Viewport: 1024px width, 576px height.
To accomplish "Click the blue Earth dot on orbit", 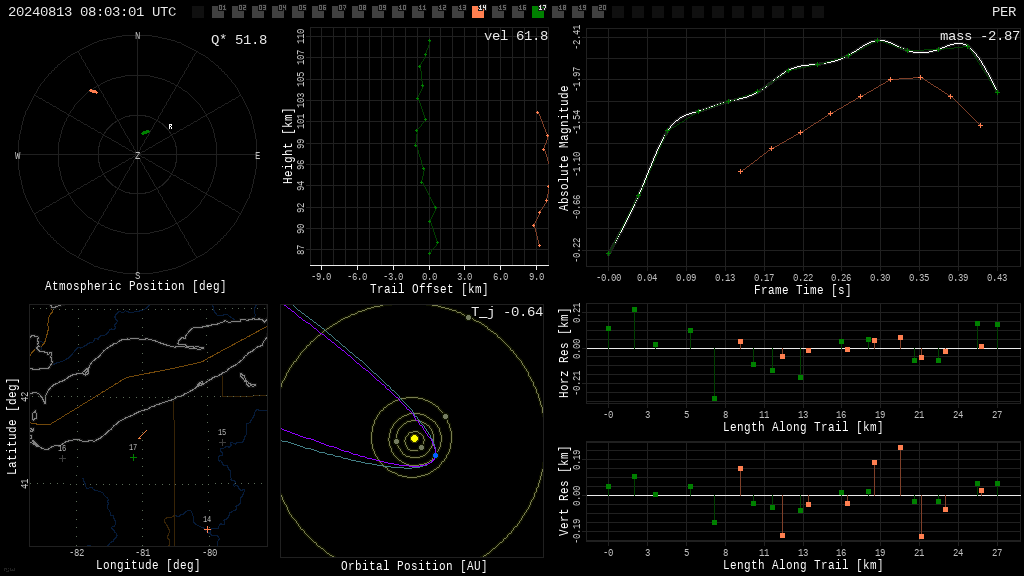I will 436,455.
